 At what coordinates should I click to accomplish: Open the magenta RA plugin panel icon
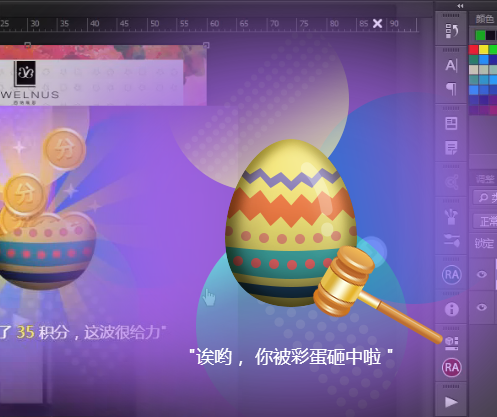click(x=452, y=367)
